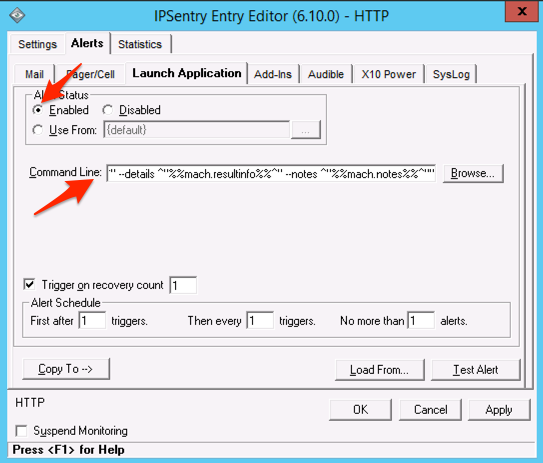Click the recovery count value field
Viewport: 543px width, 463px height.
point(183,285)
